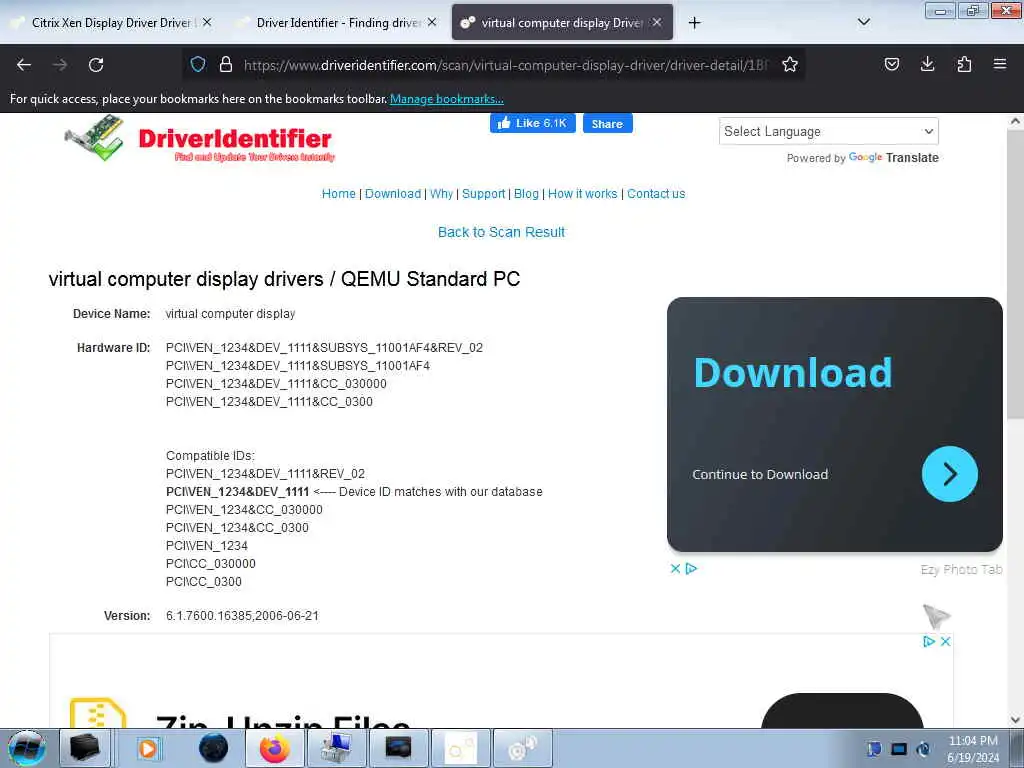The image size is (1024, 768).
Task: Select hardware ID PCI\VEN_1234&DEV_1111&CC_030000
Action: click(276, 384)
